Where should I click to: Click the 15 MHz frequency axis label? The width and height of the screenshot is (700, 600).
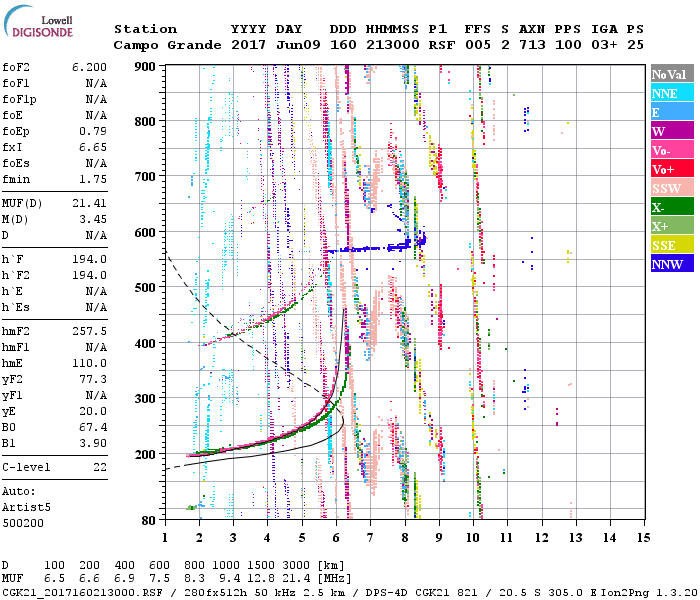643,538
